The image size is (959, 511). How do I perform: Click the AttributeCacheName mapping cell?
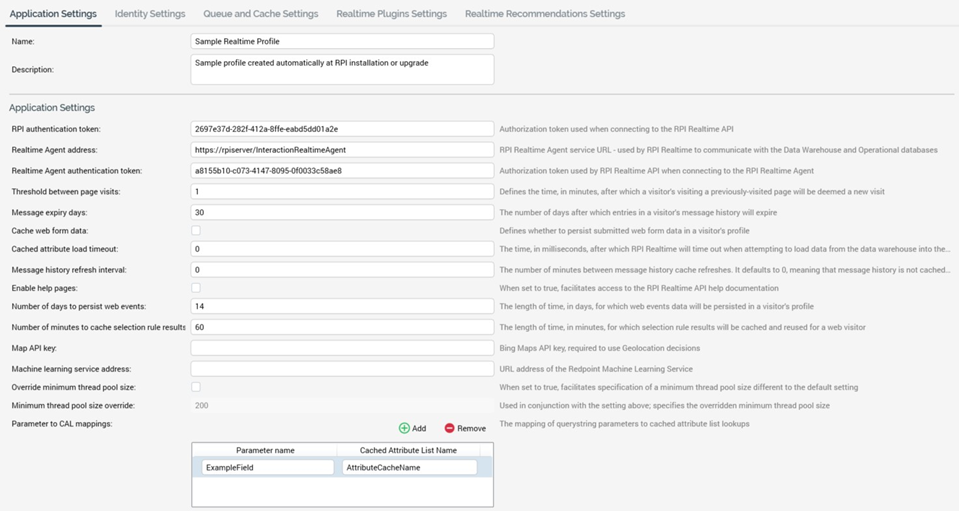409,467
